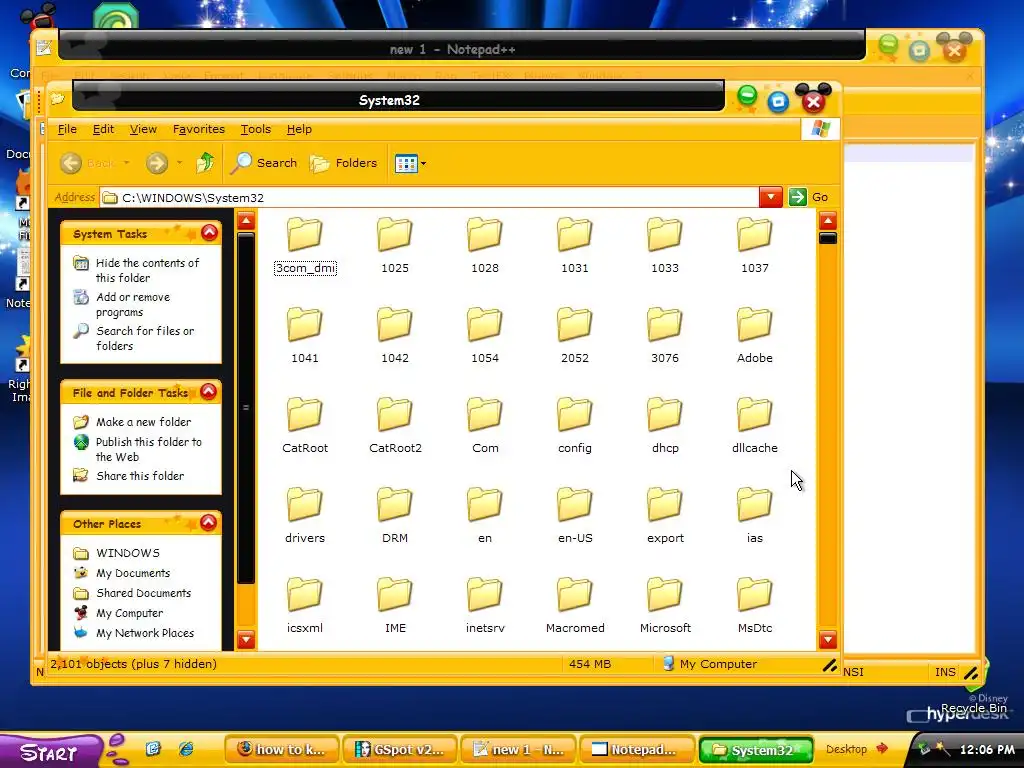
Task: Select the 1031 folder
Action: (575, 246)
